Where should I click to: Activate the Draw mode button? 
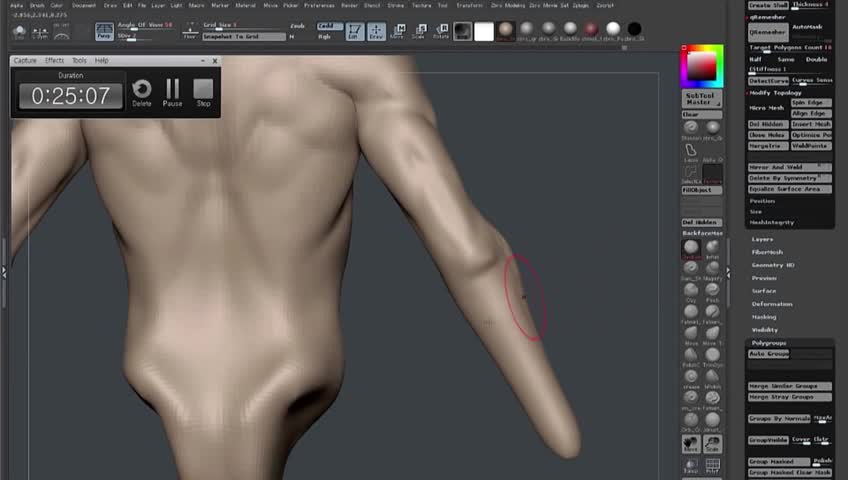pyautogui.click(x=376, y=31)
